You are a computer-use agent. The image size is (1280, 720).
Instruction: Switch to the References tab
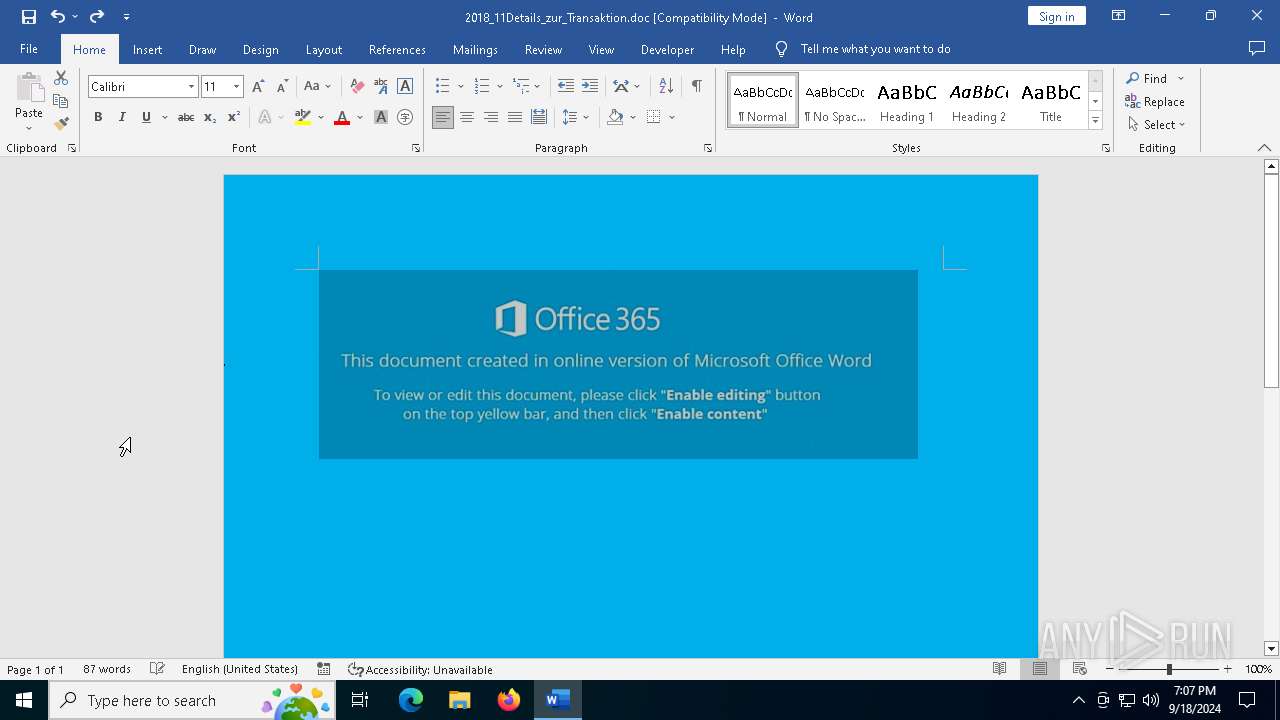coord(397,49)
